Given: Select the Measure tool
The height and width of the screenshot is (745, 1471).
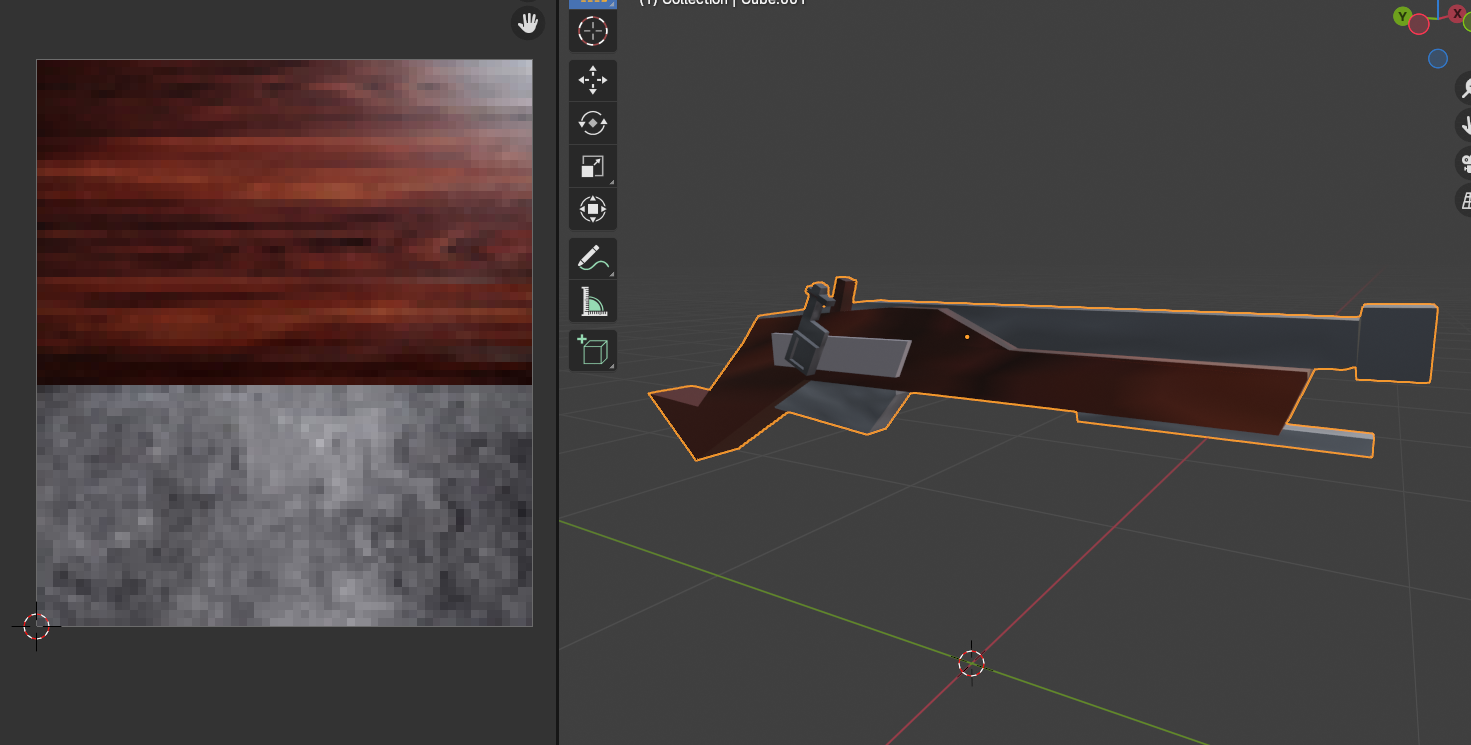Looking at the screenshot, I should point(593,301).
